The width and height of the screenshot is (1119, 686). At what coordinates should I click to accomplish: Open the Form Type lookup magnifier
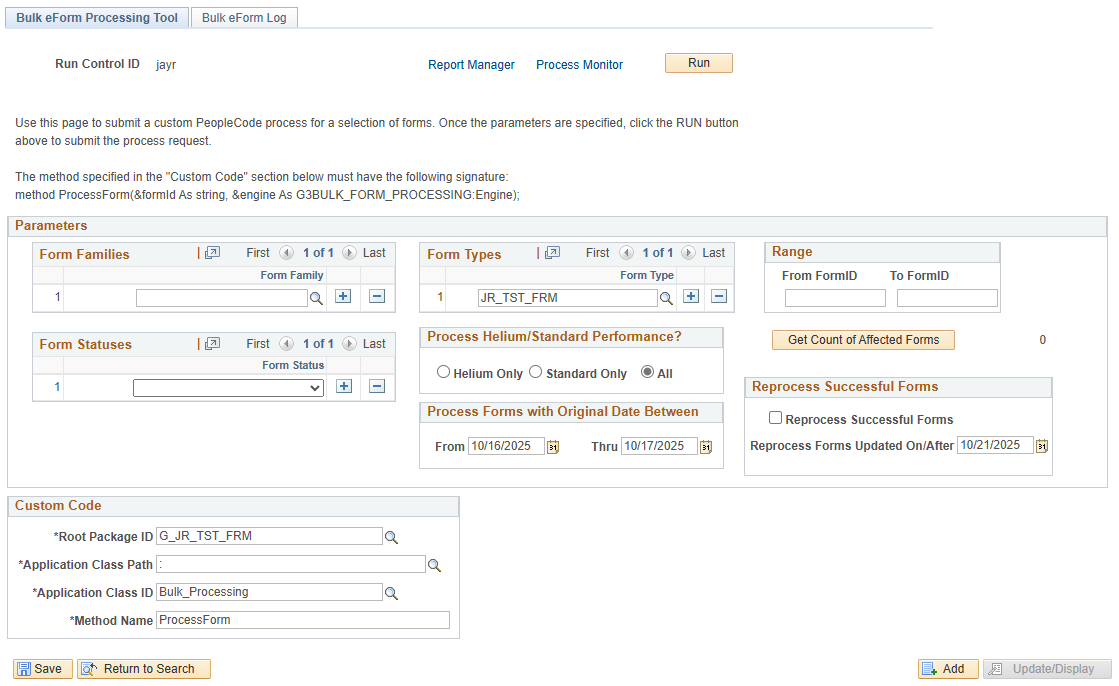pyautogui.click(x=667, y=297)
